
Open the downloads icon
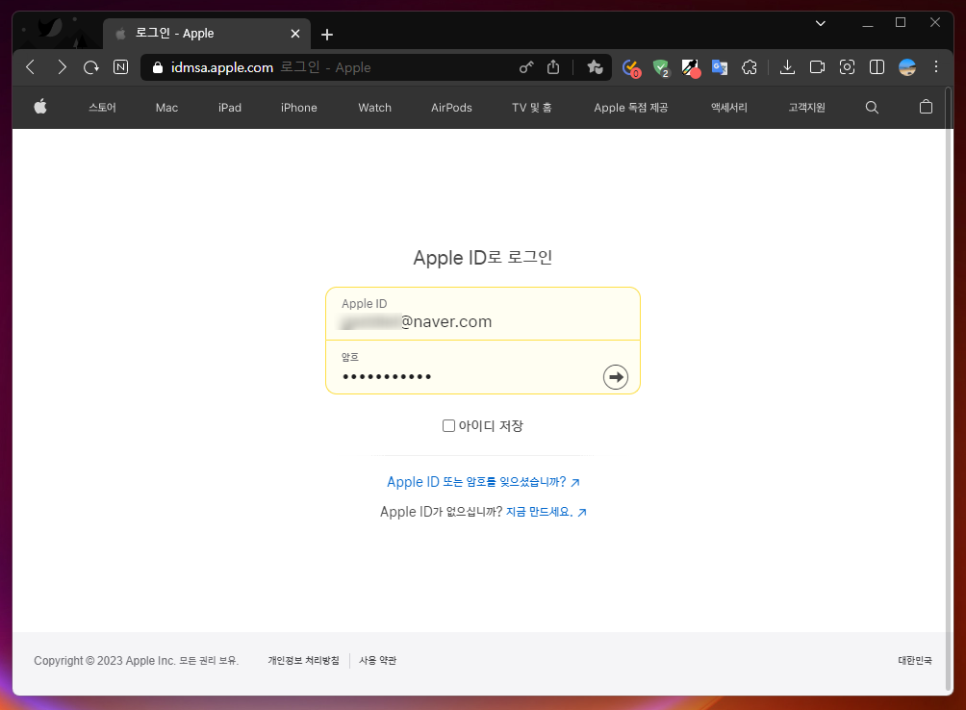(787, 67)
